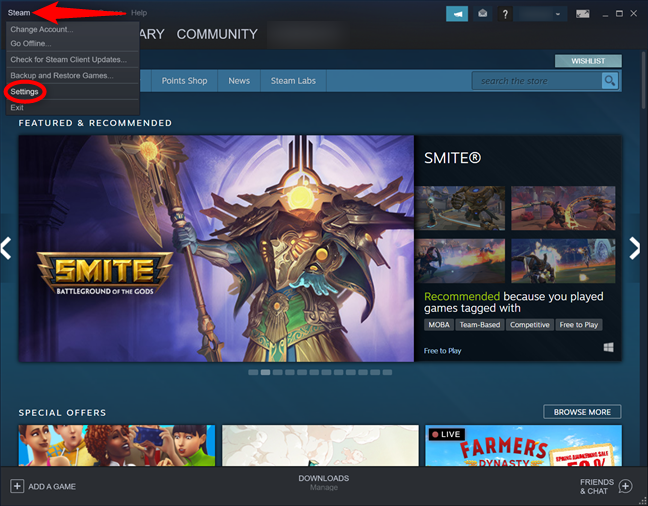
Task: Click the Free to Play price label
Action: [442, 351]
